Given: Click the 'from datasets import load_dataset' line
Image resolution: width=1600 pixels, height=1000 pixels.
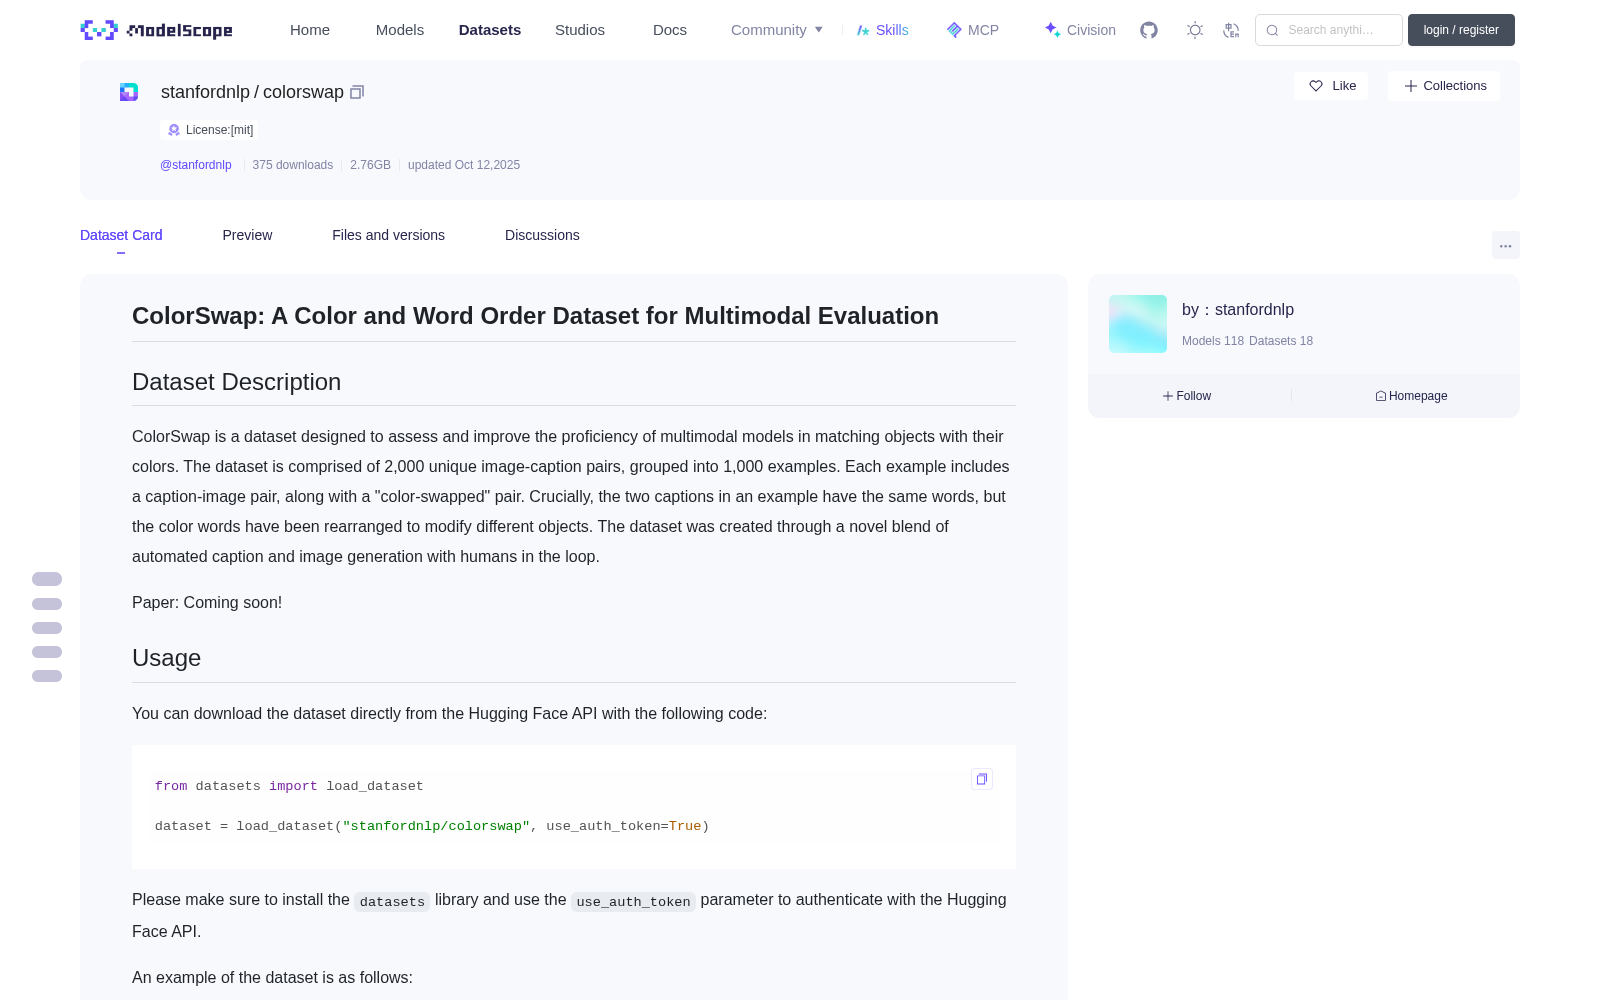Looking at the screenshot, I should [x=289, y=786].
